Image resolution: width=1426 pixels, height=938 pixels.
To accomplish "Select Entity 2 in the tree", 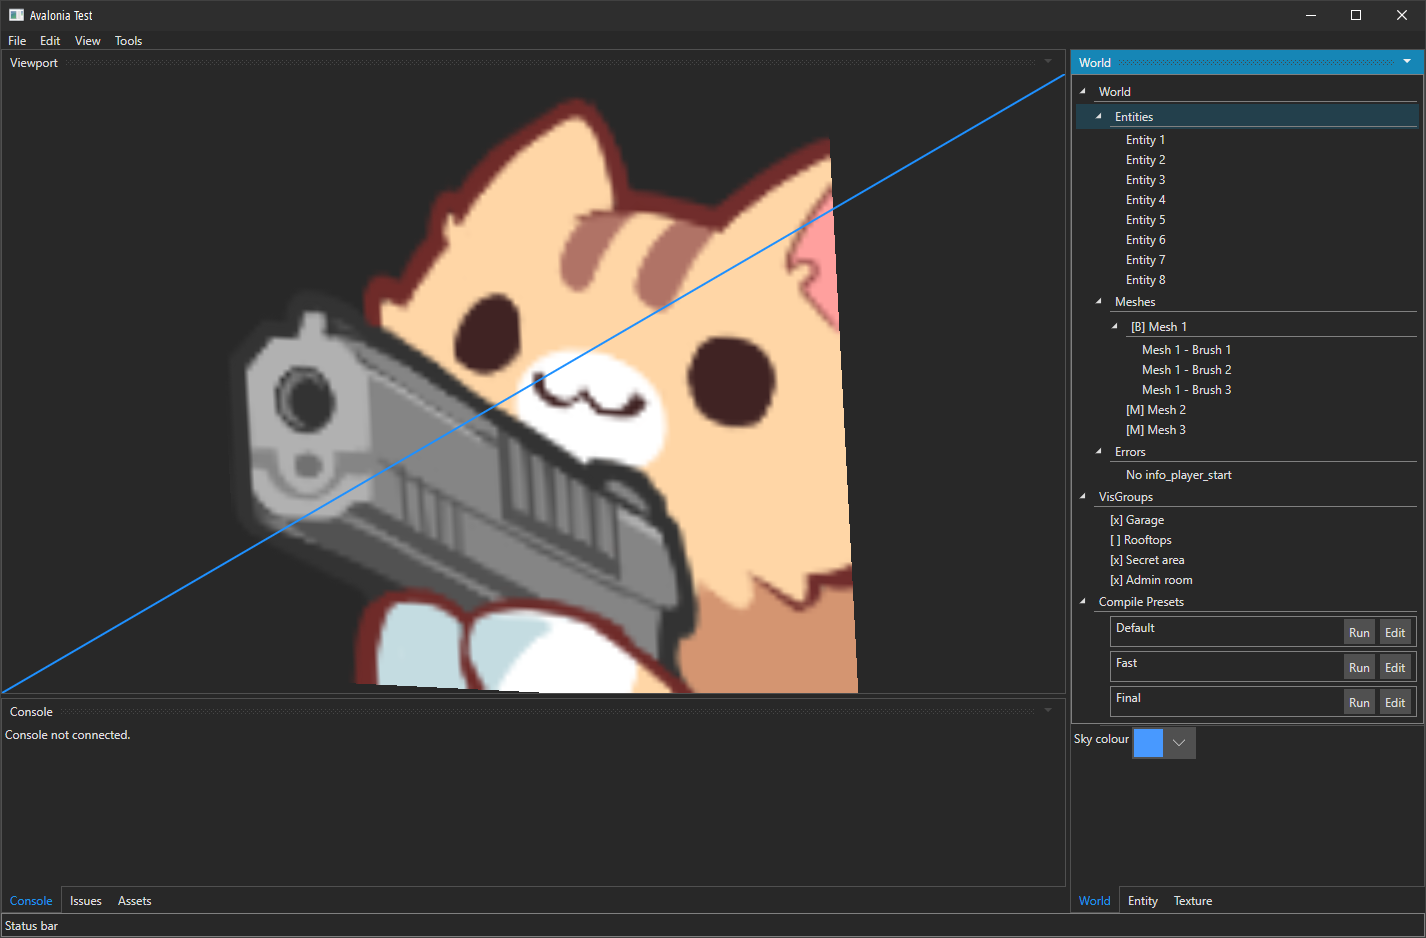I will [1145, 160].
